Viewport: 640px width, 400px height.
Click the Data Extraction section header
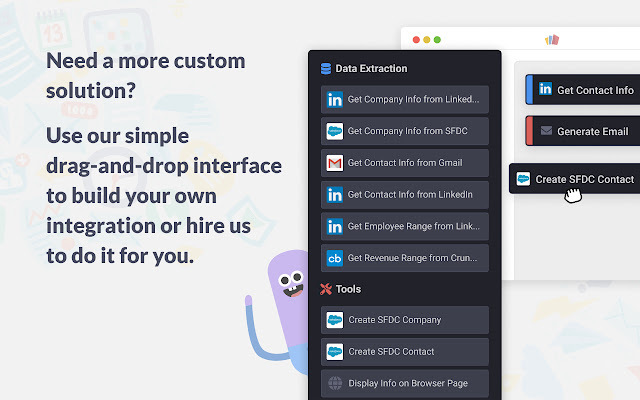pyautogui.click(x=364, y=69)
